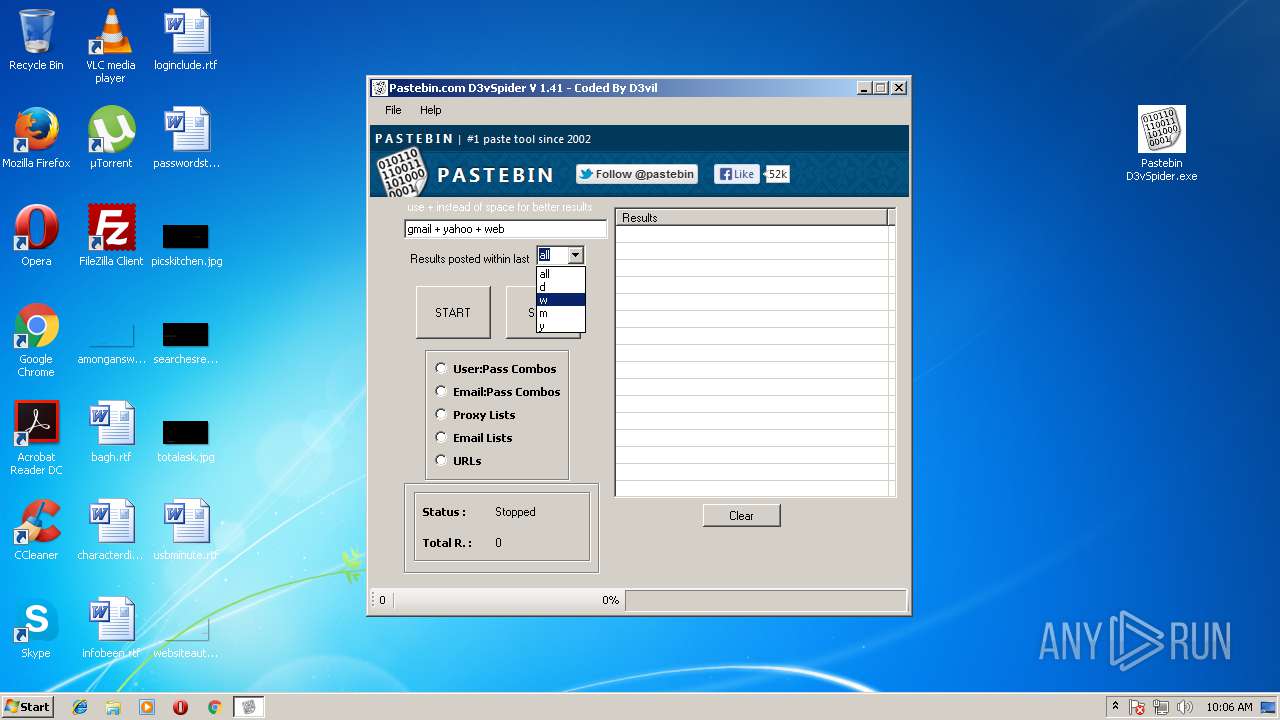This screenshot has width=1280, height=720.
Task: Select Email Lists radio option
Action: point(474,438)
